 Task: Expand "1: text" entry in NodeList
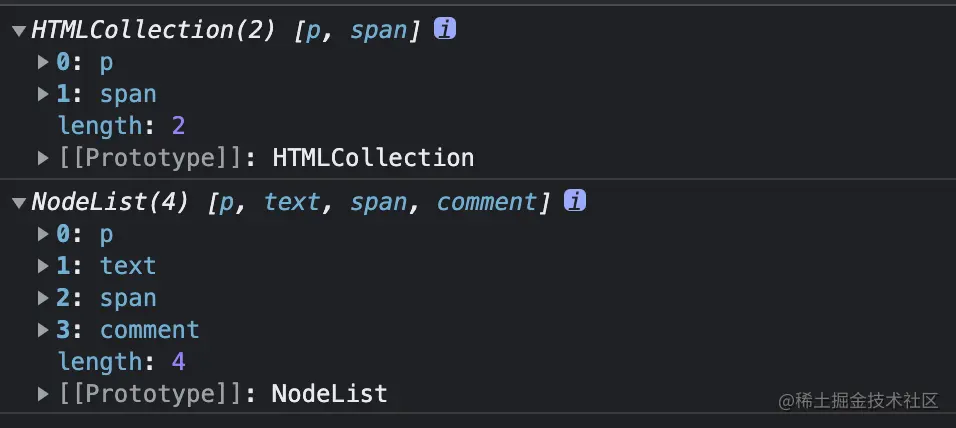(x=43, y=266)
